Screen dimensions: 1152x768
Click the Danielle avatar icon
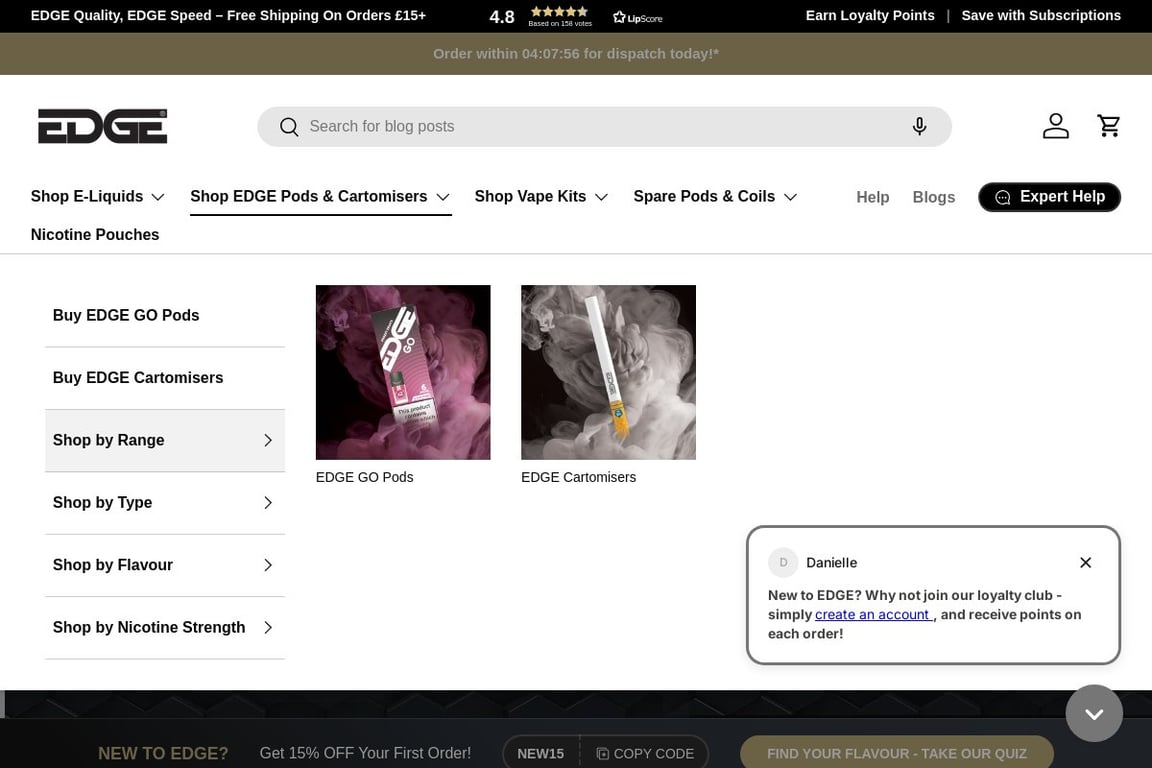click(783, 562)
